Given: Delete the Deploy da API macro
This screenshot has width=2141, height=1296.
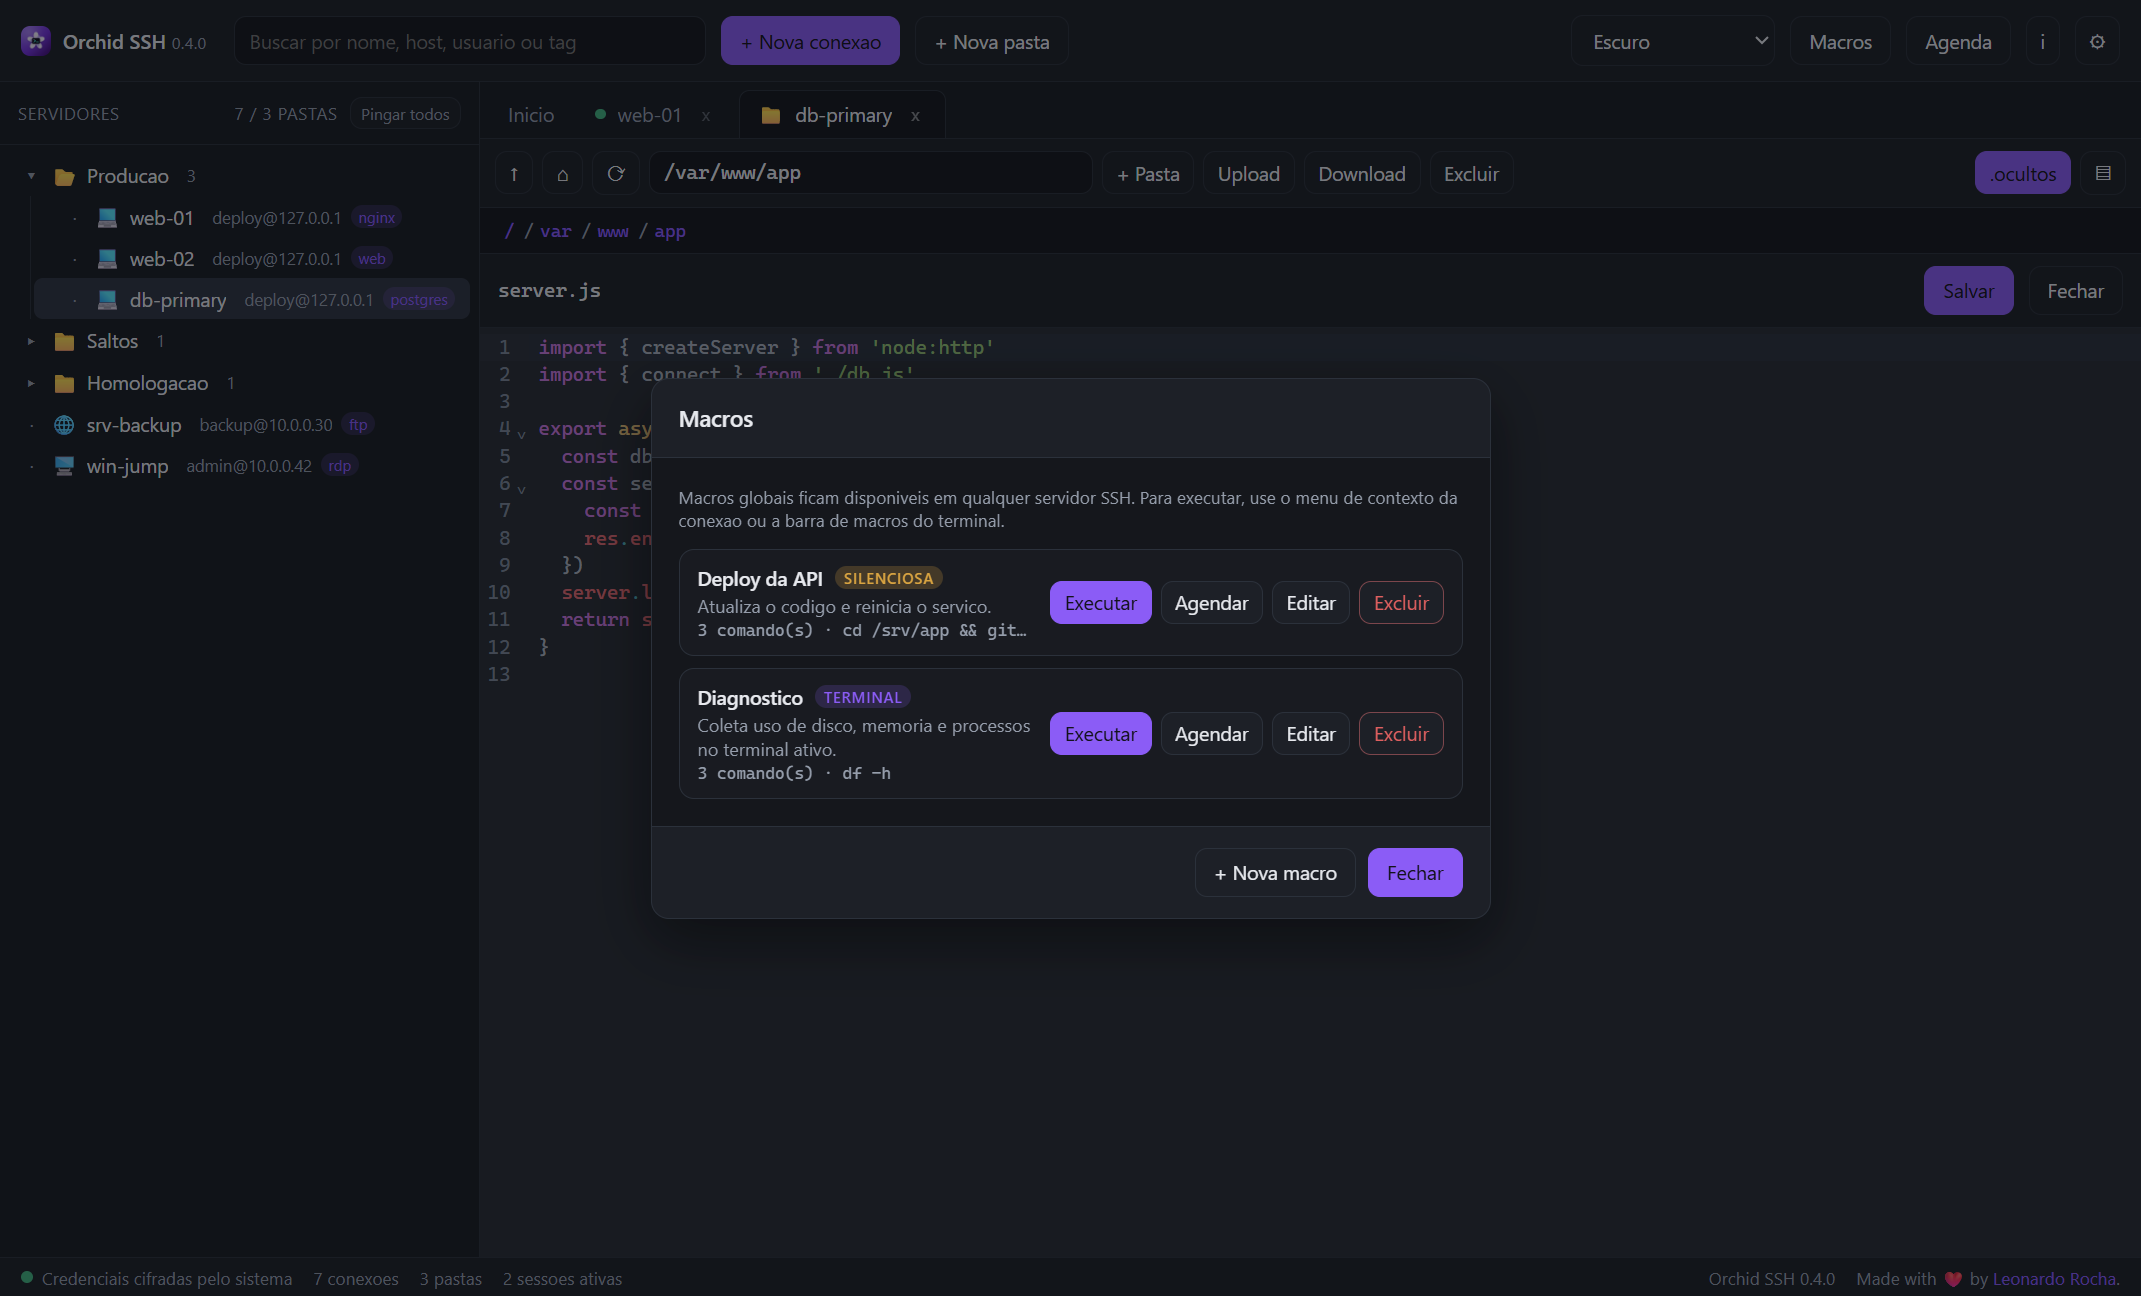Looking at the screenshot, I should coord(1401,603).
